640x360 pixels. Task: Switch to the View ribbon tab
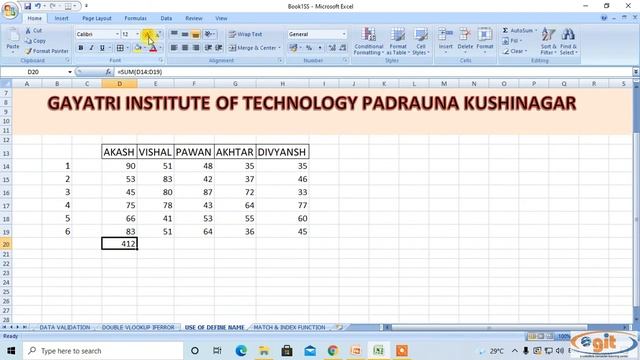[x=221, y=18]
